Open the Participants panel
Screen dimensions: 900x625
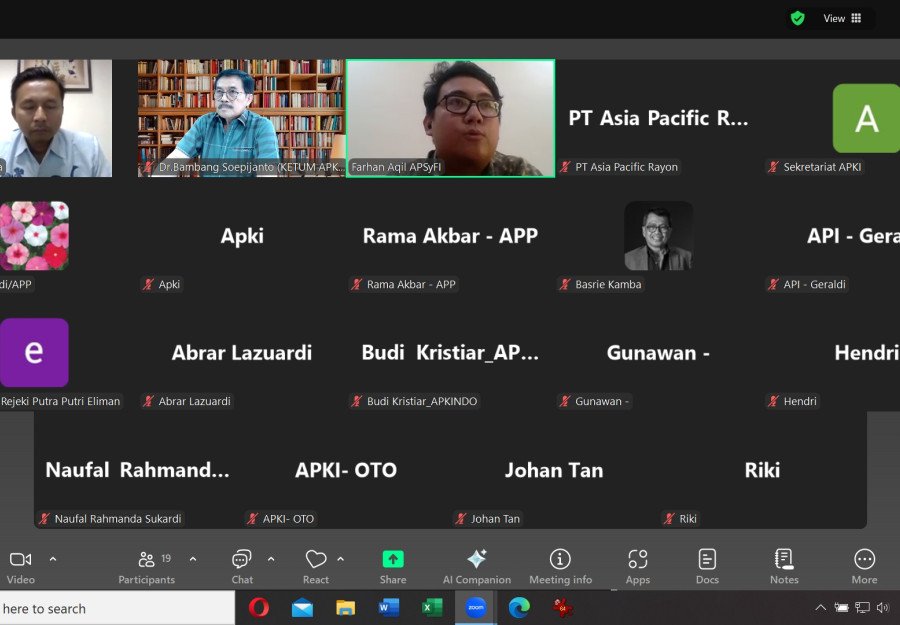pyautogui.click(x=146, y=568)
